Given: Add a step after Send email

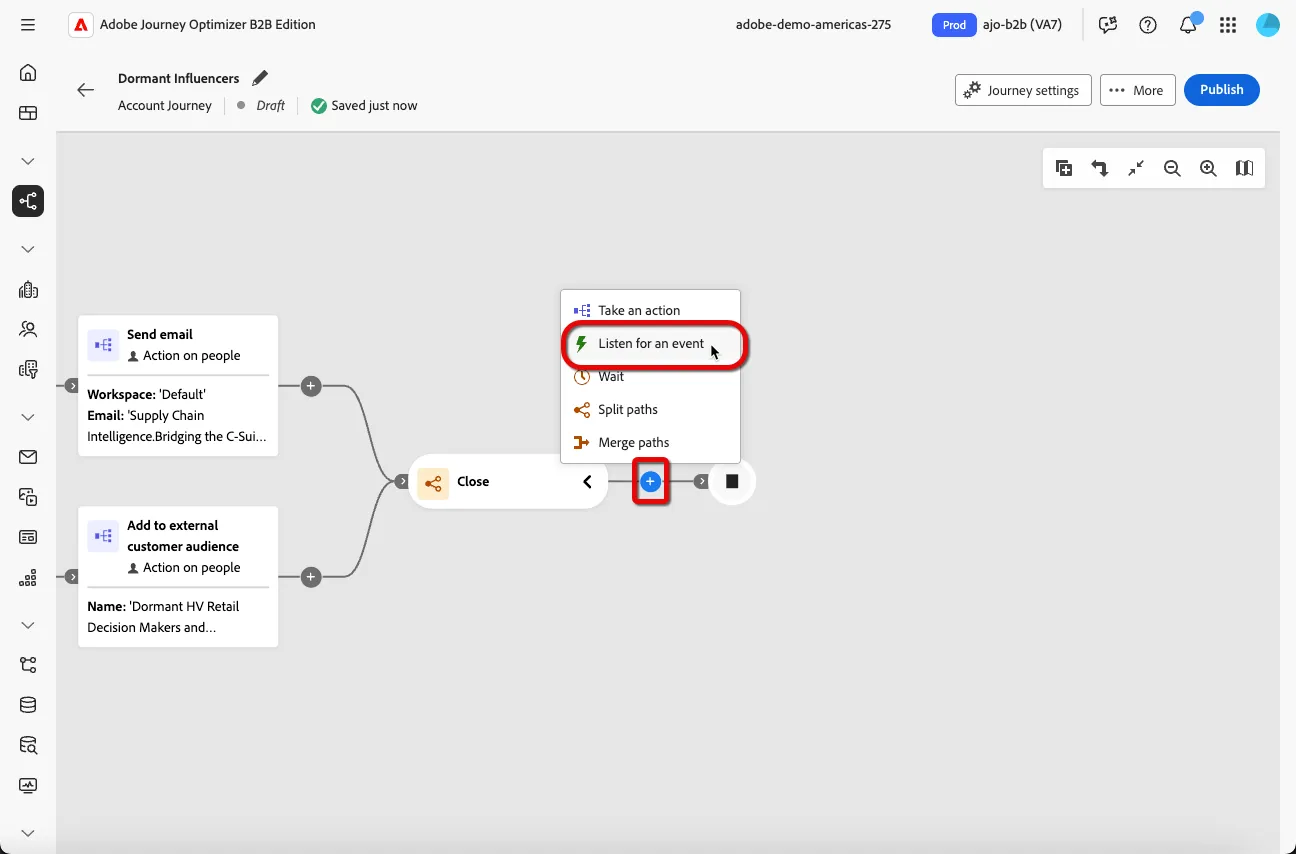Looking at the screenshot, I should coord(311,386).
